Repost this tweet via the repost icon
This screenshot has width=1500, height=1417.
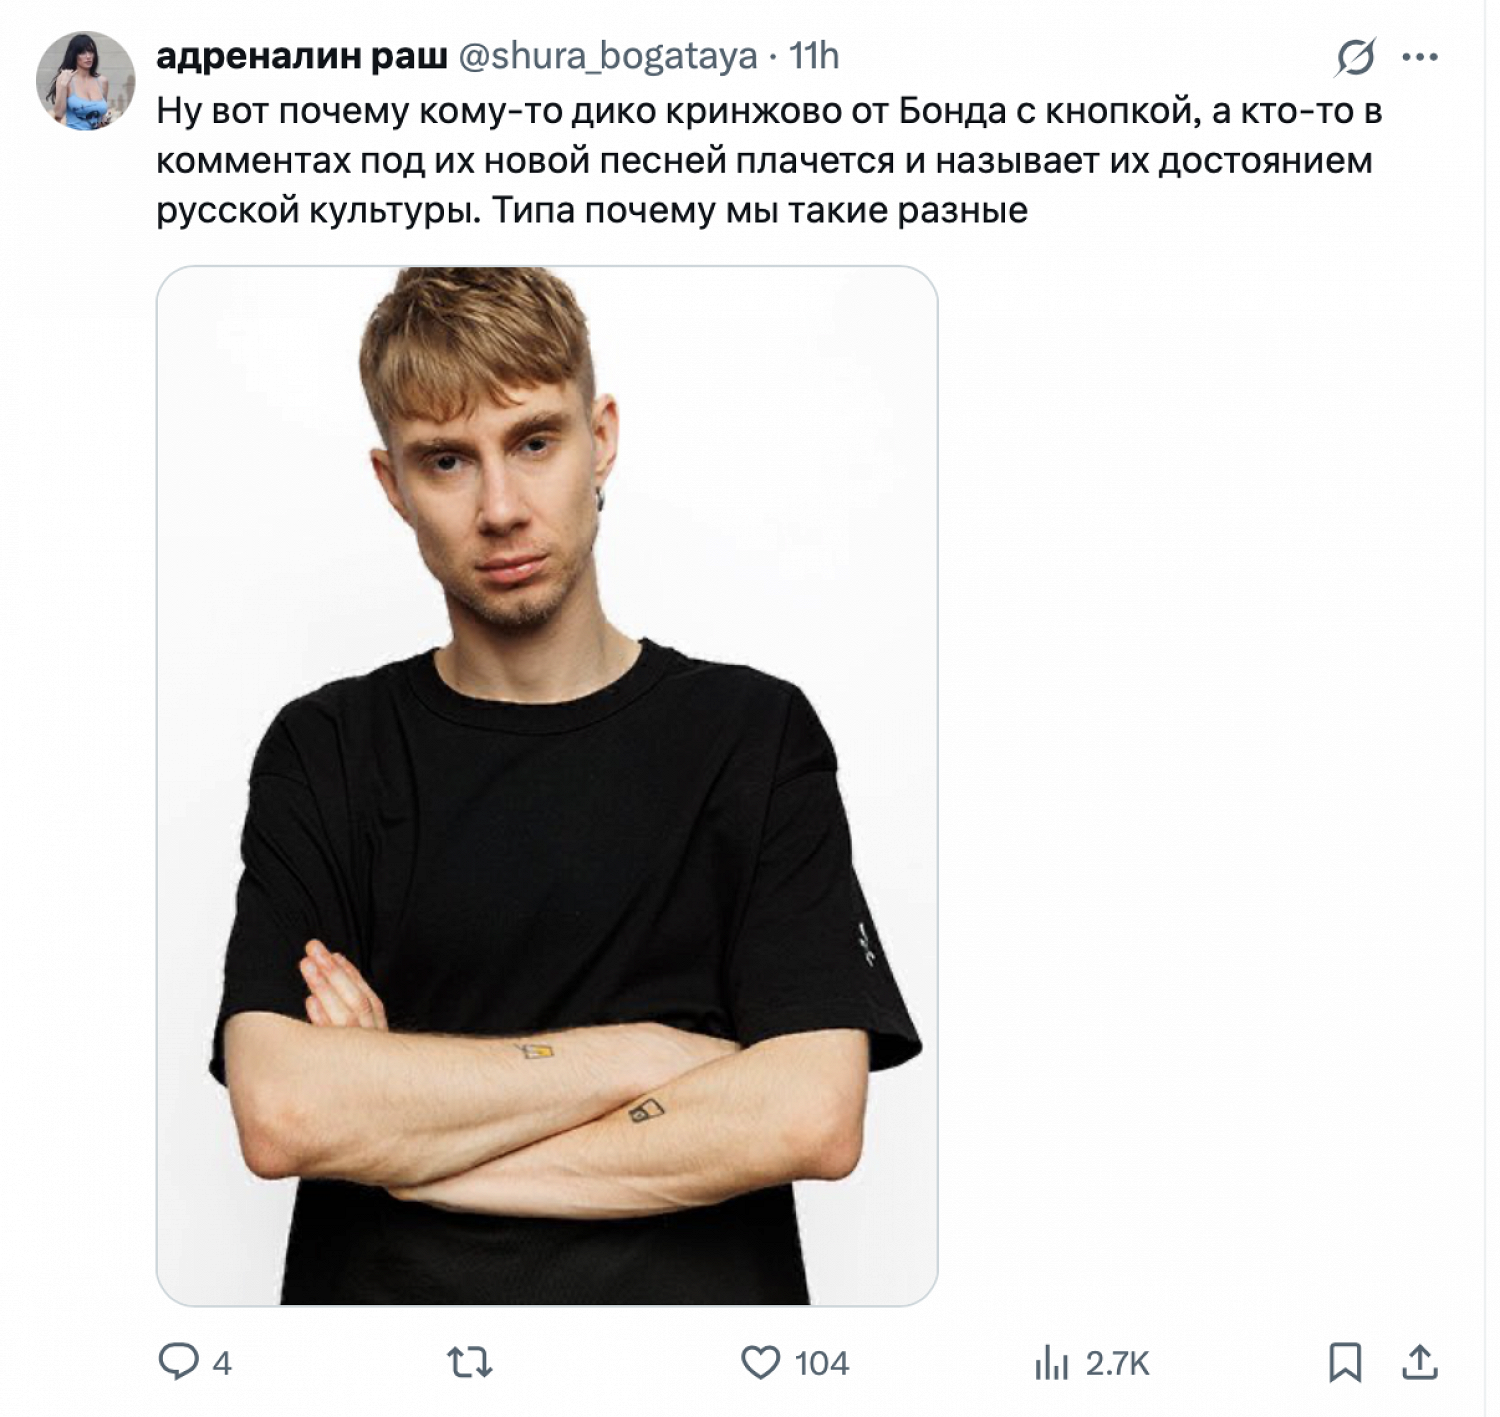469,1362
